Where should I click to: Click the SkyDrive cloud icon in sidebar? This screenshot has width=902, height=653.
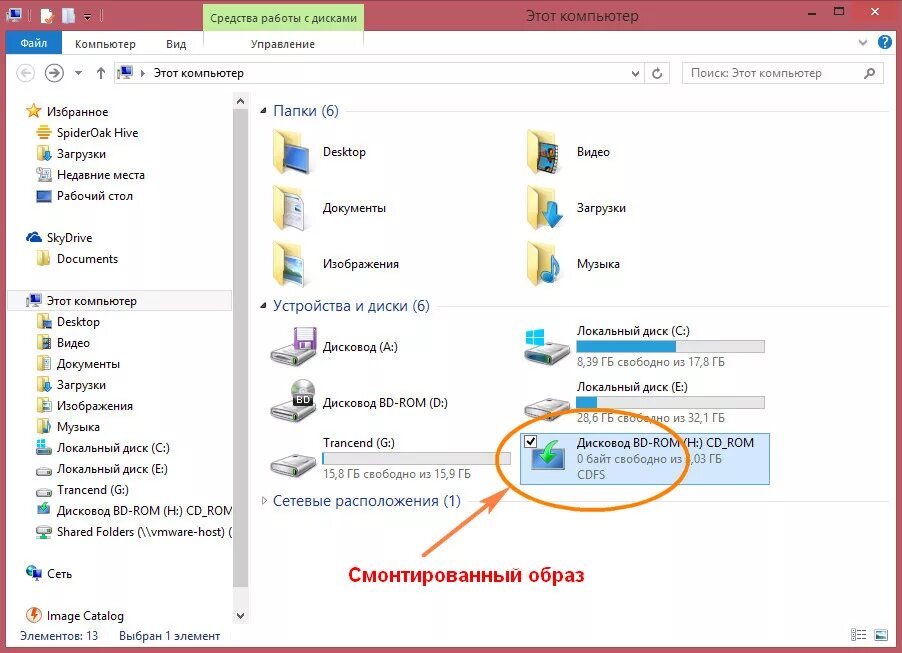point(34,237)
